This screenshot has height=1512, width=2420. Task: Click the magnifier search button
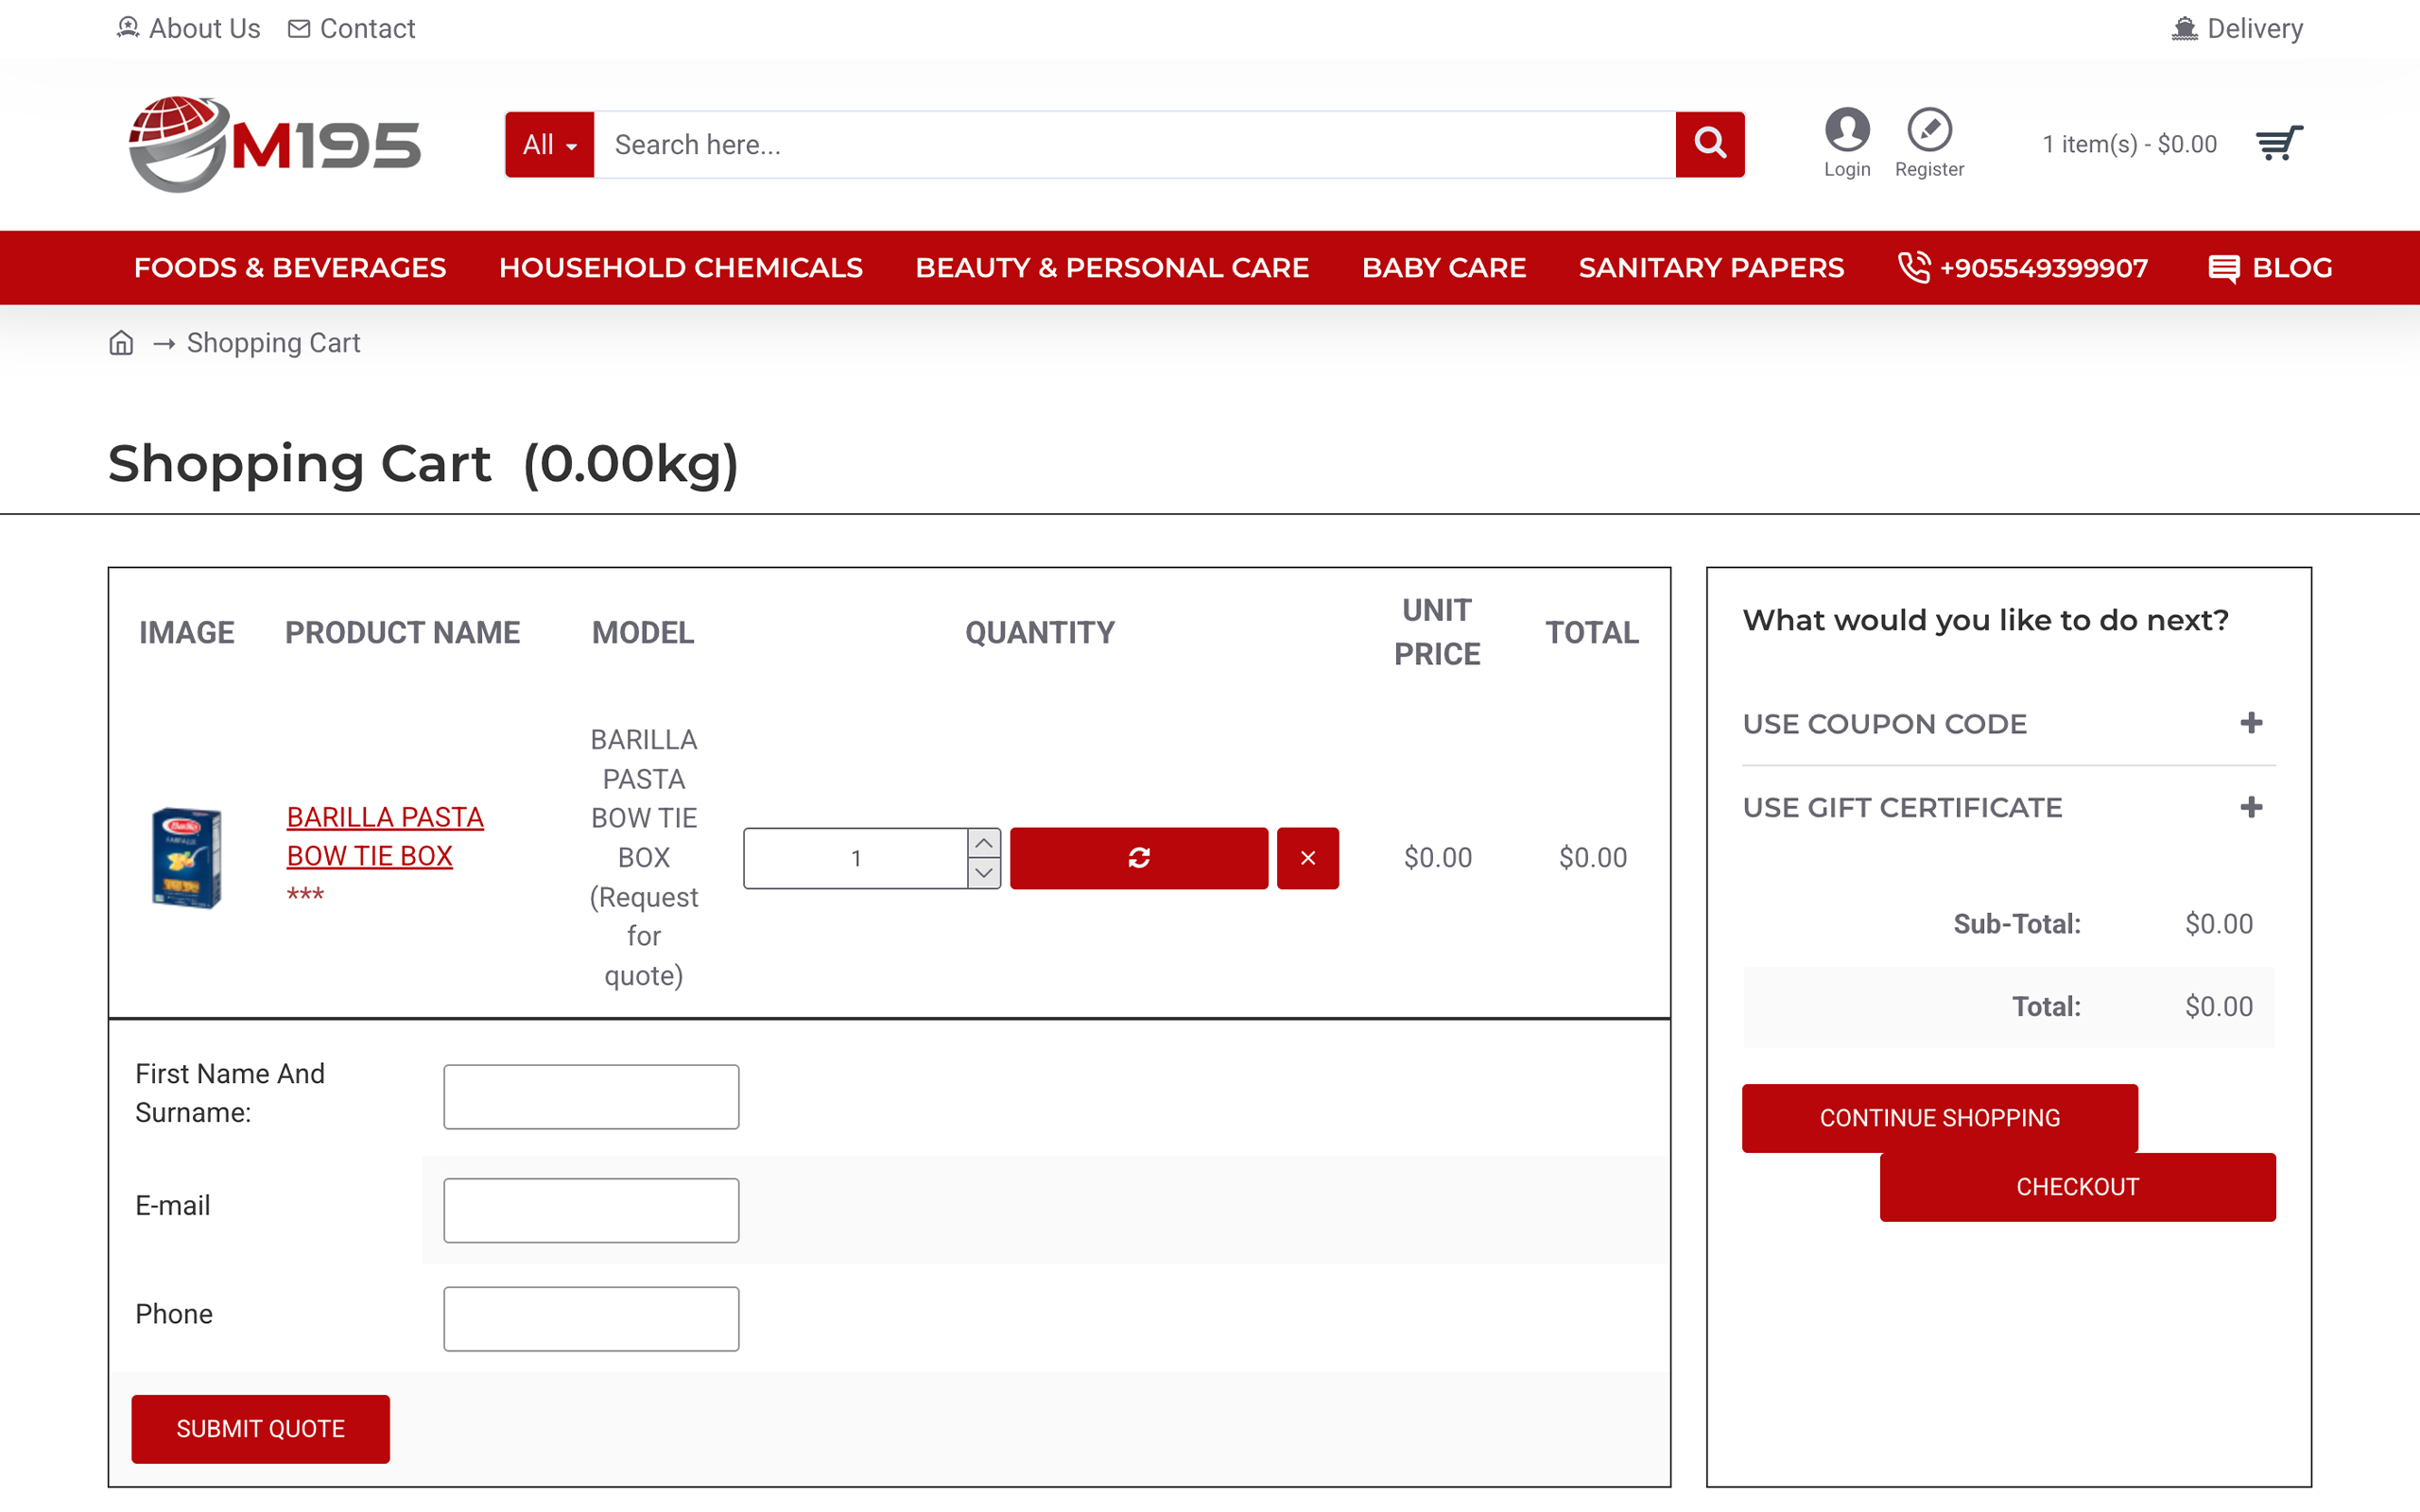1709,144
